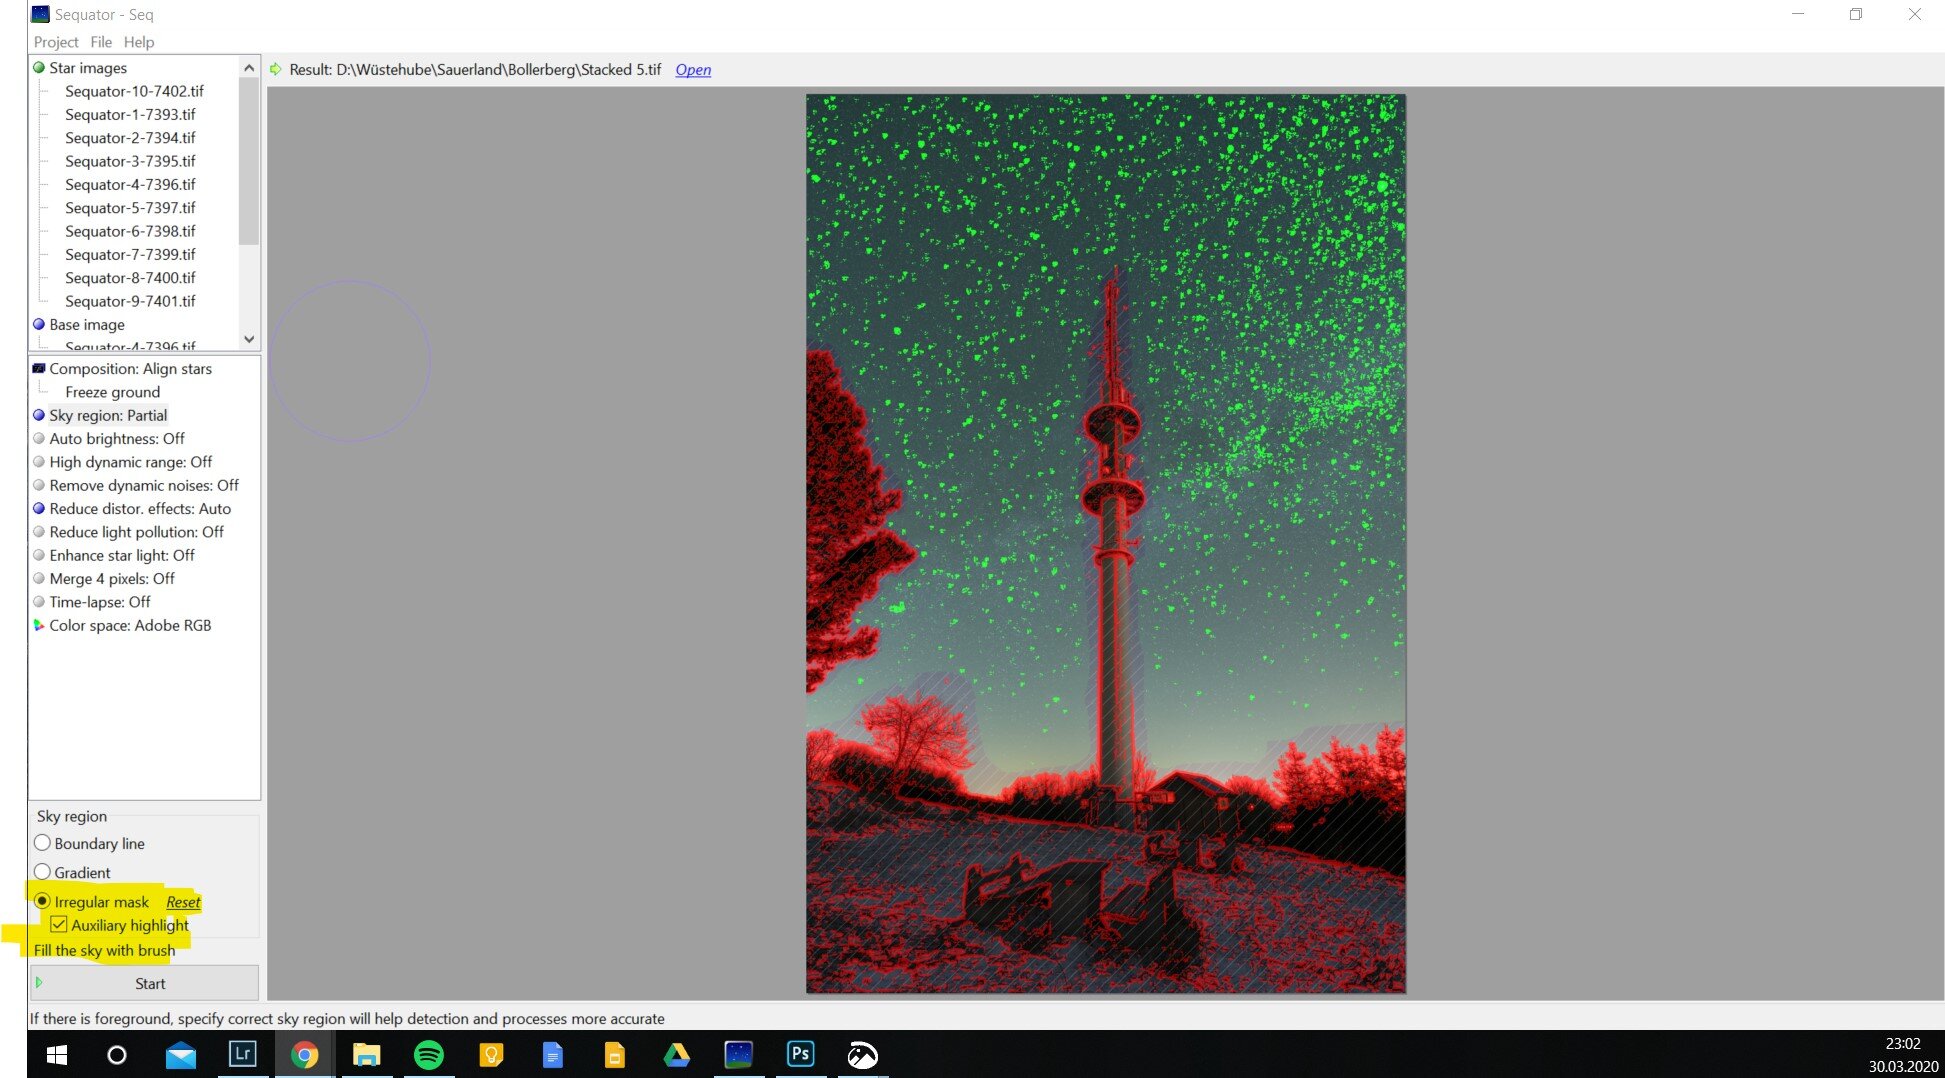Click Reset link for irregular mask

183,902
